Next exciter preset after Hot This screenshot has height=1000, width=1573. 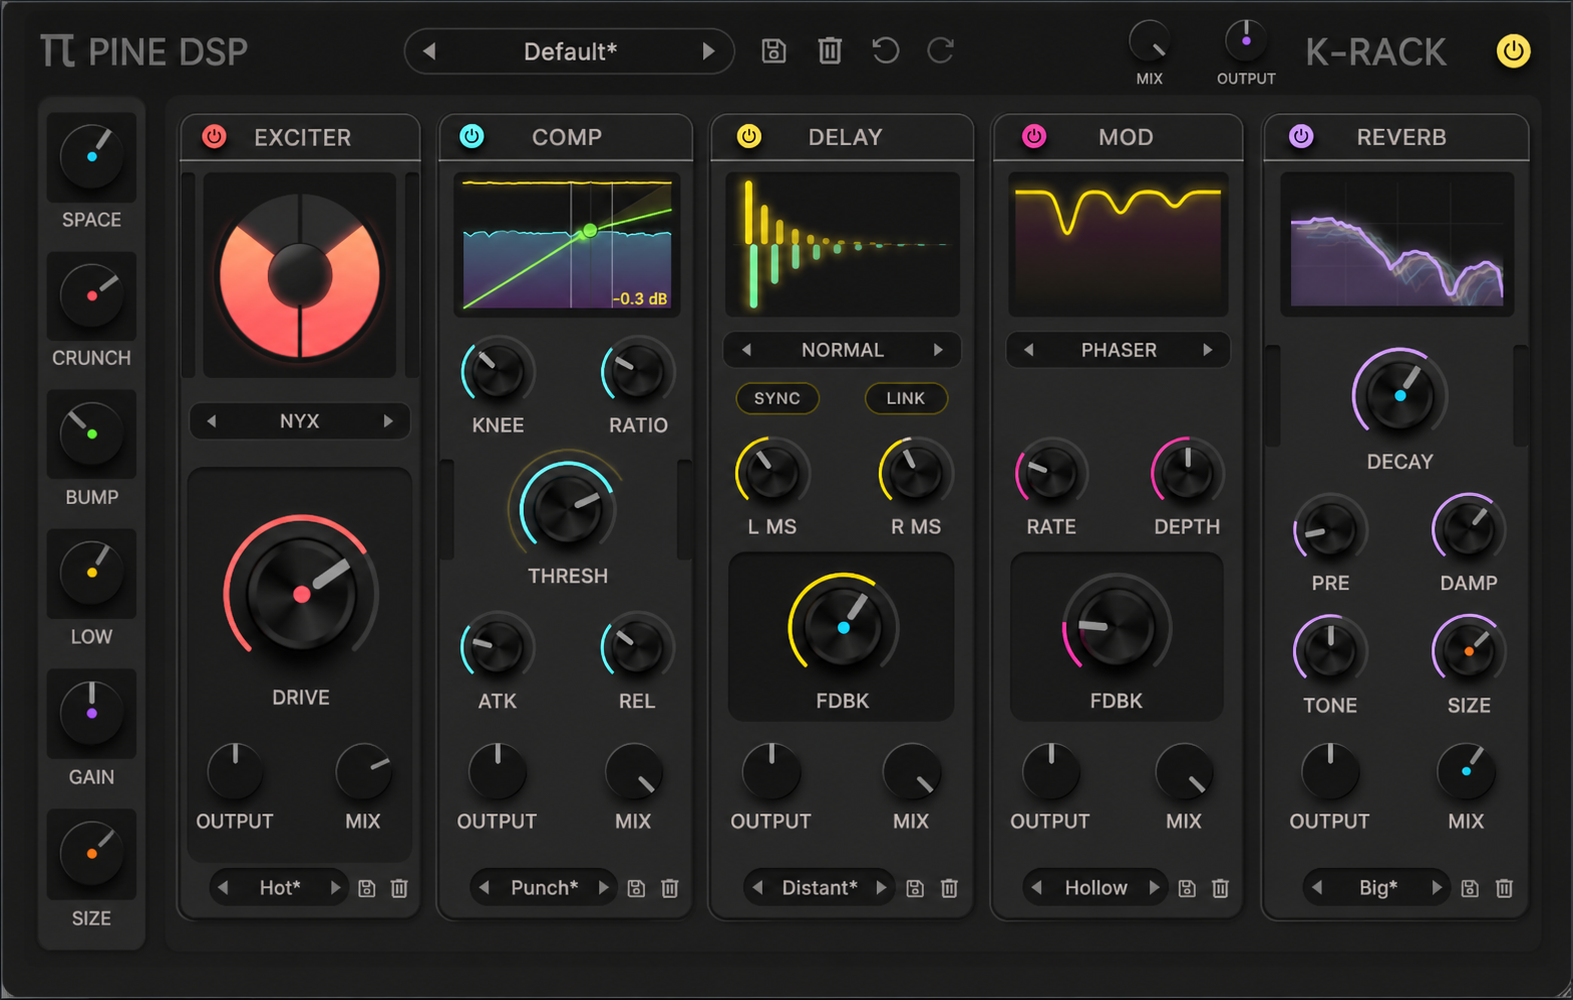(x=335, y=888)
